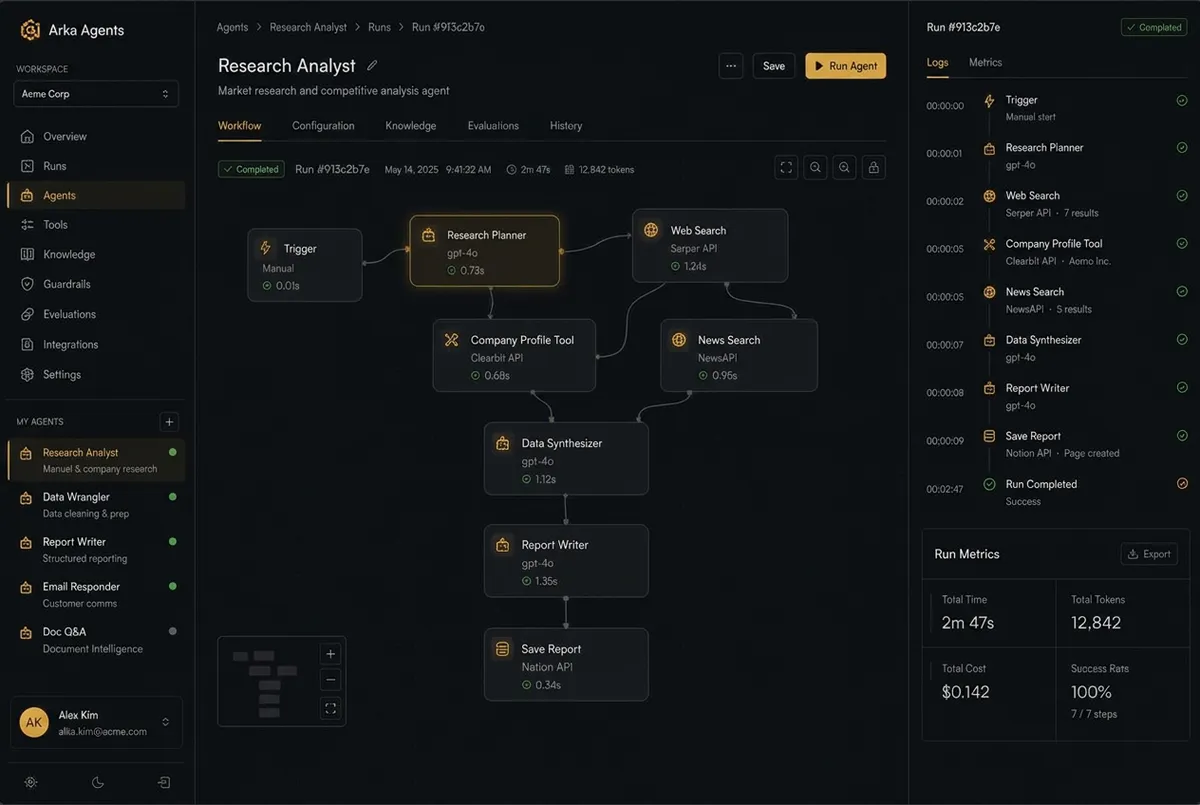Click the bottom-left theme settings icon
Viewport: 1200px width, 805px height.
point(31,782)
